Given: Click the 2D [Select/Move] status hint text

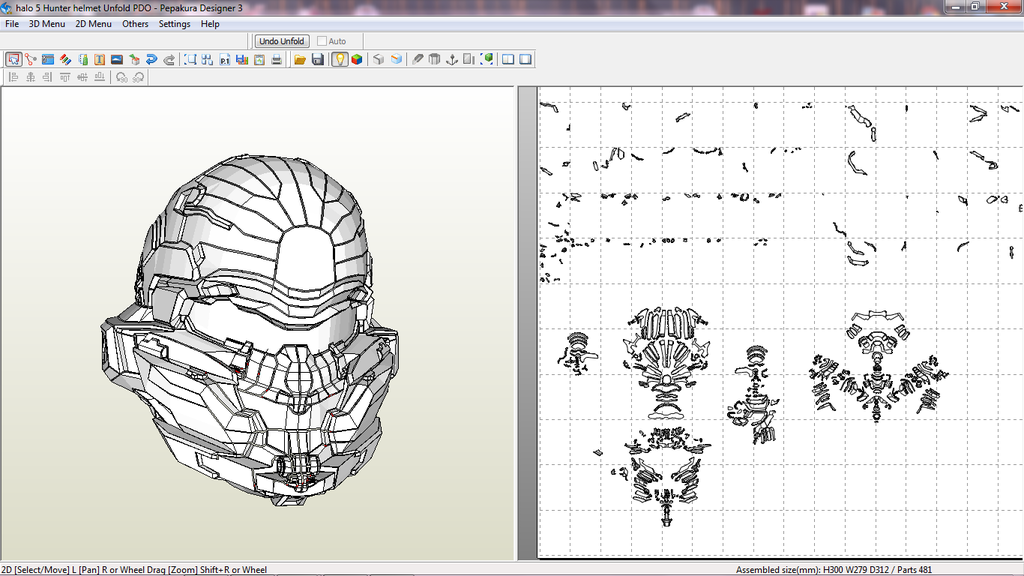Looking at the screenshot, I should pos(134,569).
